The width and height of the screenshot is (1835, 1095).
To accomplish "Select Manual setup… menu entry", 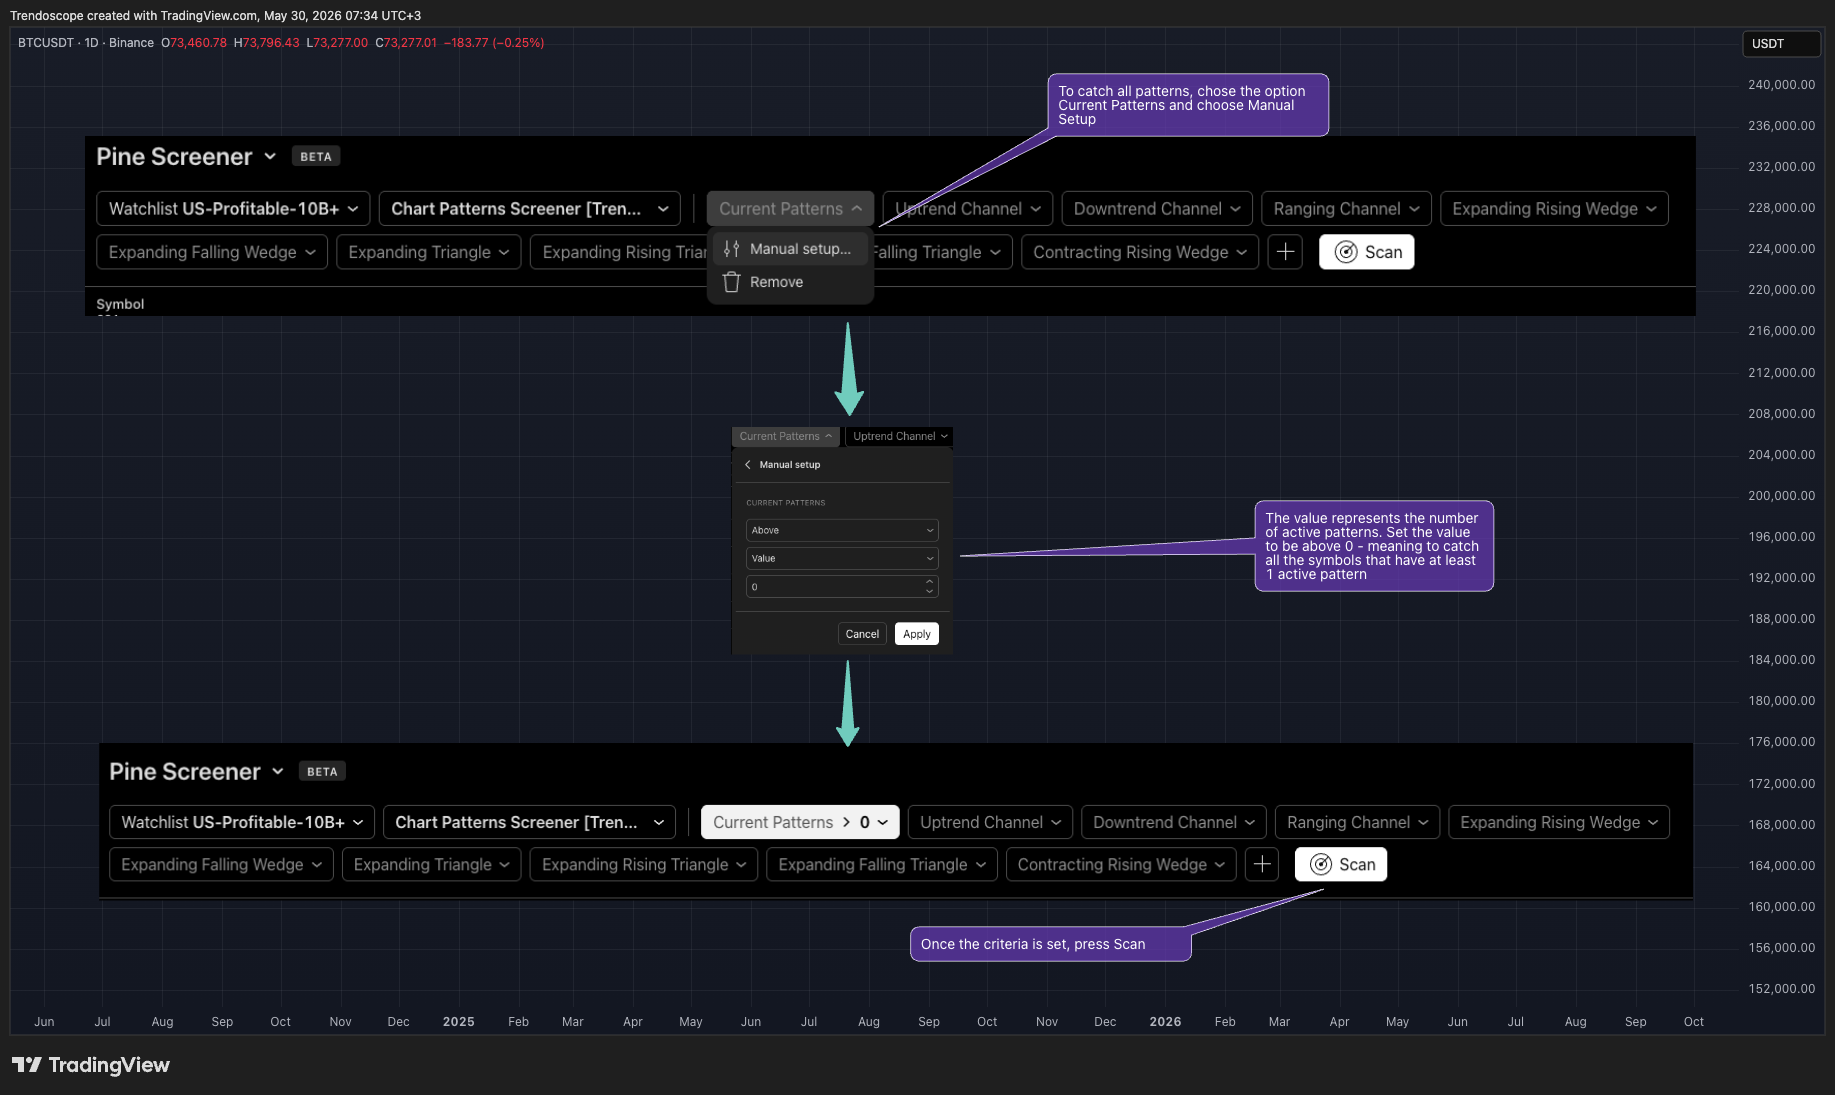I will 791,249.
